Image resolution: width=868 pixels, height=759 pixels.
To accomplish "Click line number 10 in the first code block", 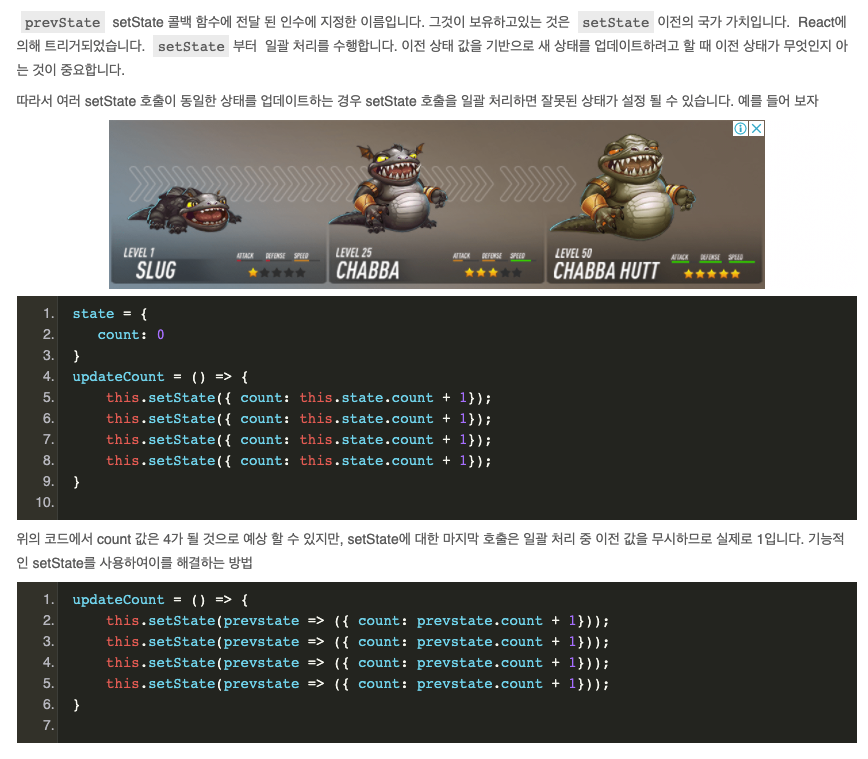I will (45, 503).
